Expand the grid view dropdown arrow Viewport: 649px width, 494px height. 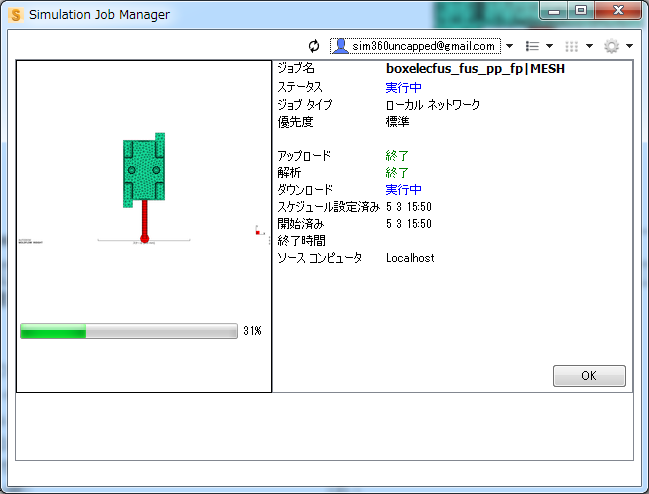coord(589,46)
